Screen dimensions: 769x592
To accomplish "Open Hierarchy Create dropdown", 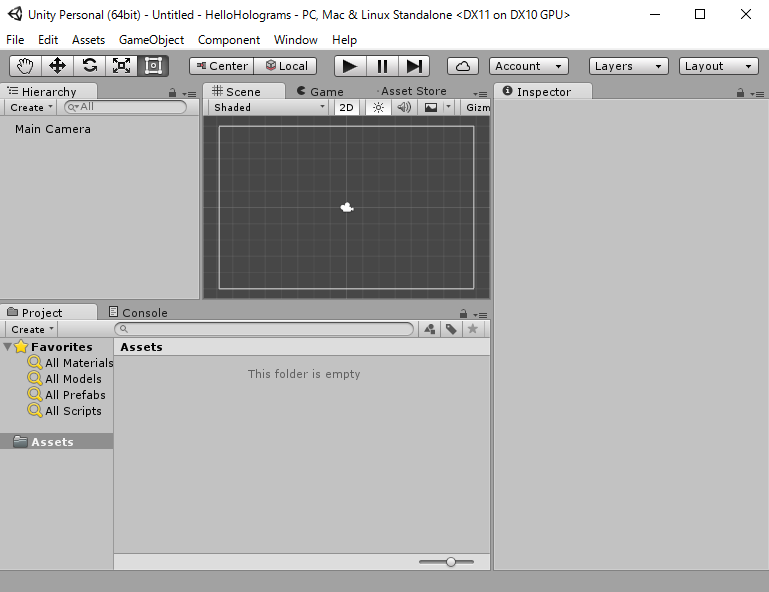I will click(x=30, y=107).
